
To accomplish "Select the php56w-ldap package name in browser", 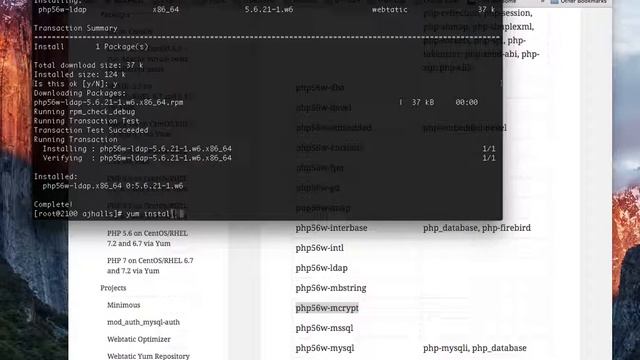I will [322, 268].
